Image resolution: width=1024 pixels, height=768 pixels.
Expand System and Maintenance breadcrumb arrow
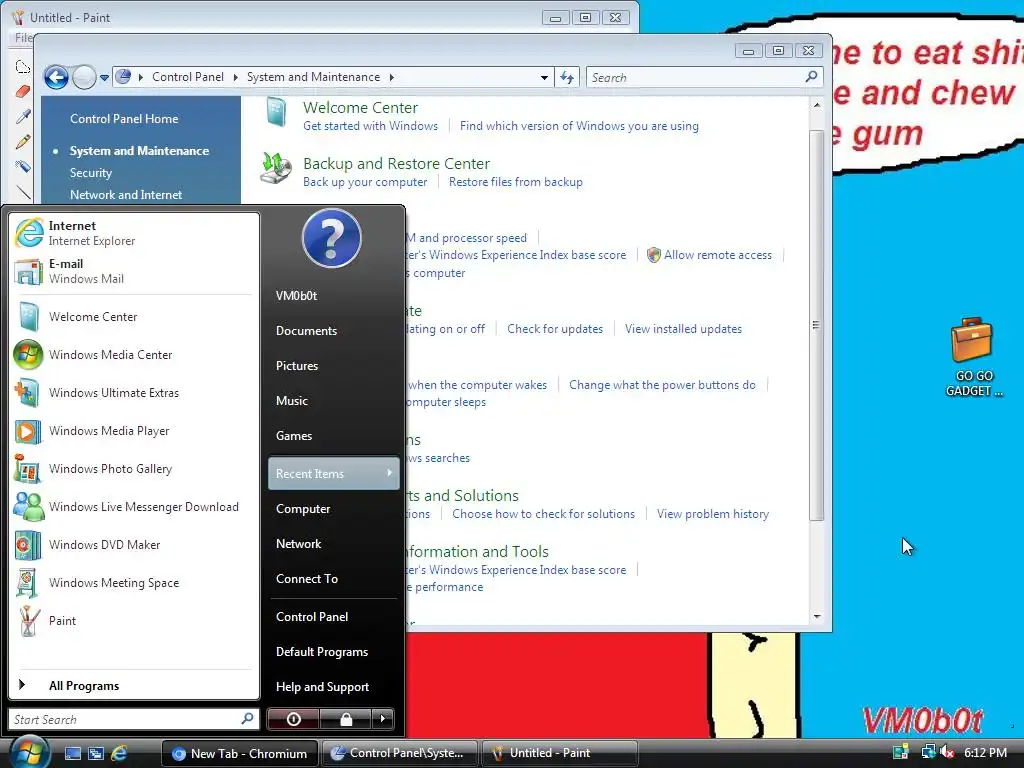(392, 77)
